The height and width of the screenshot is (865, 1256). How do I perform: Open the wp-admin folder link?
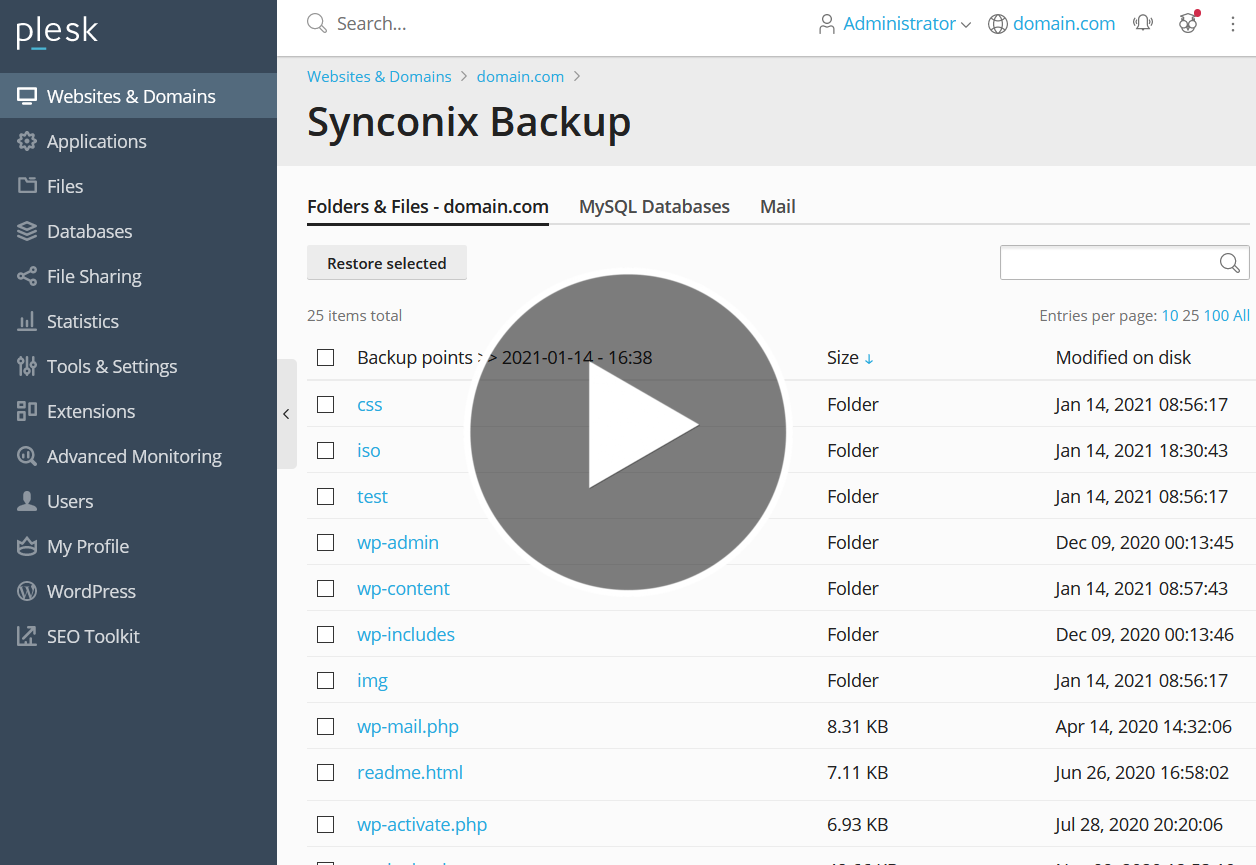pyautogui.click(x=397, y=543)
